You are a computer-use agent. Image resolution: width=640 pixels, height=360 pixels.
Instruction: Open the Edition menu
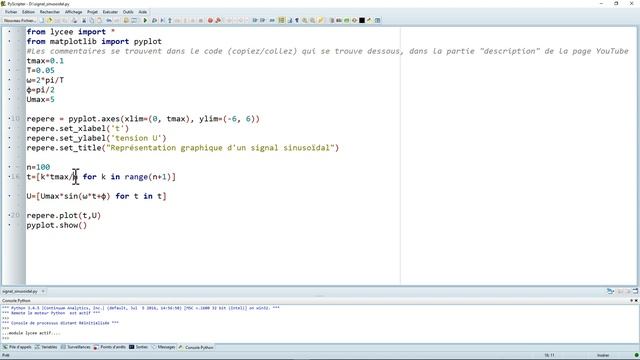28,12
